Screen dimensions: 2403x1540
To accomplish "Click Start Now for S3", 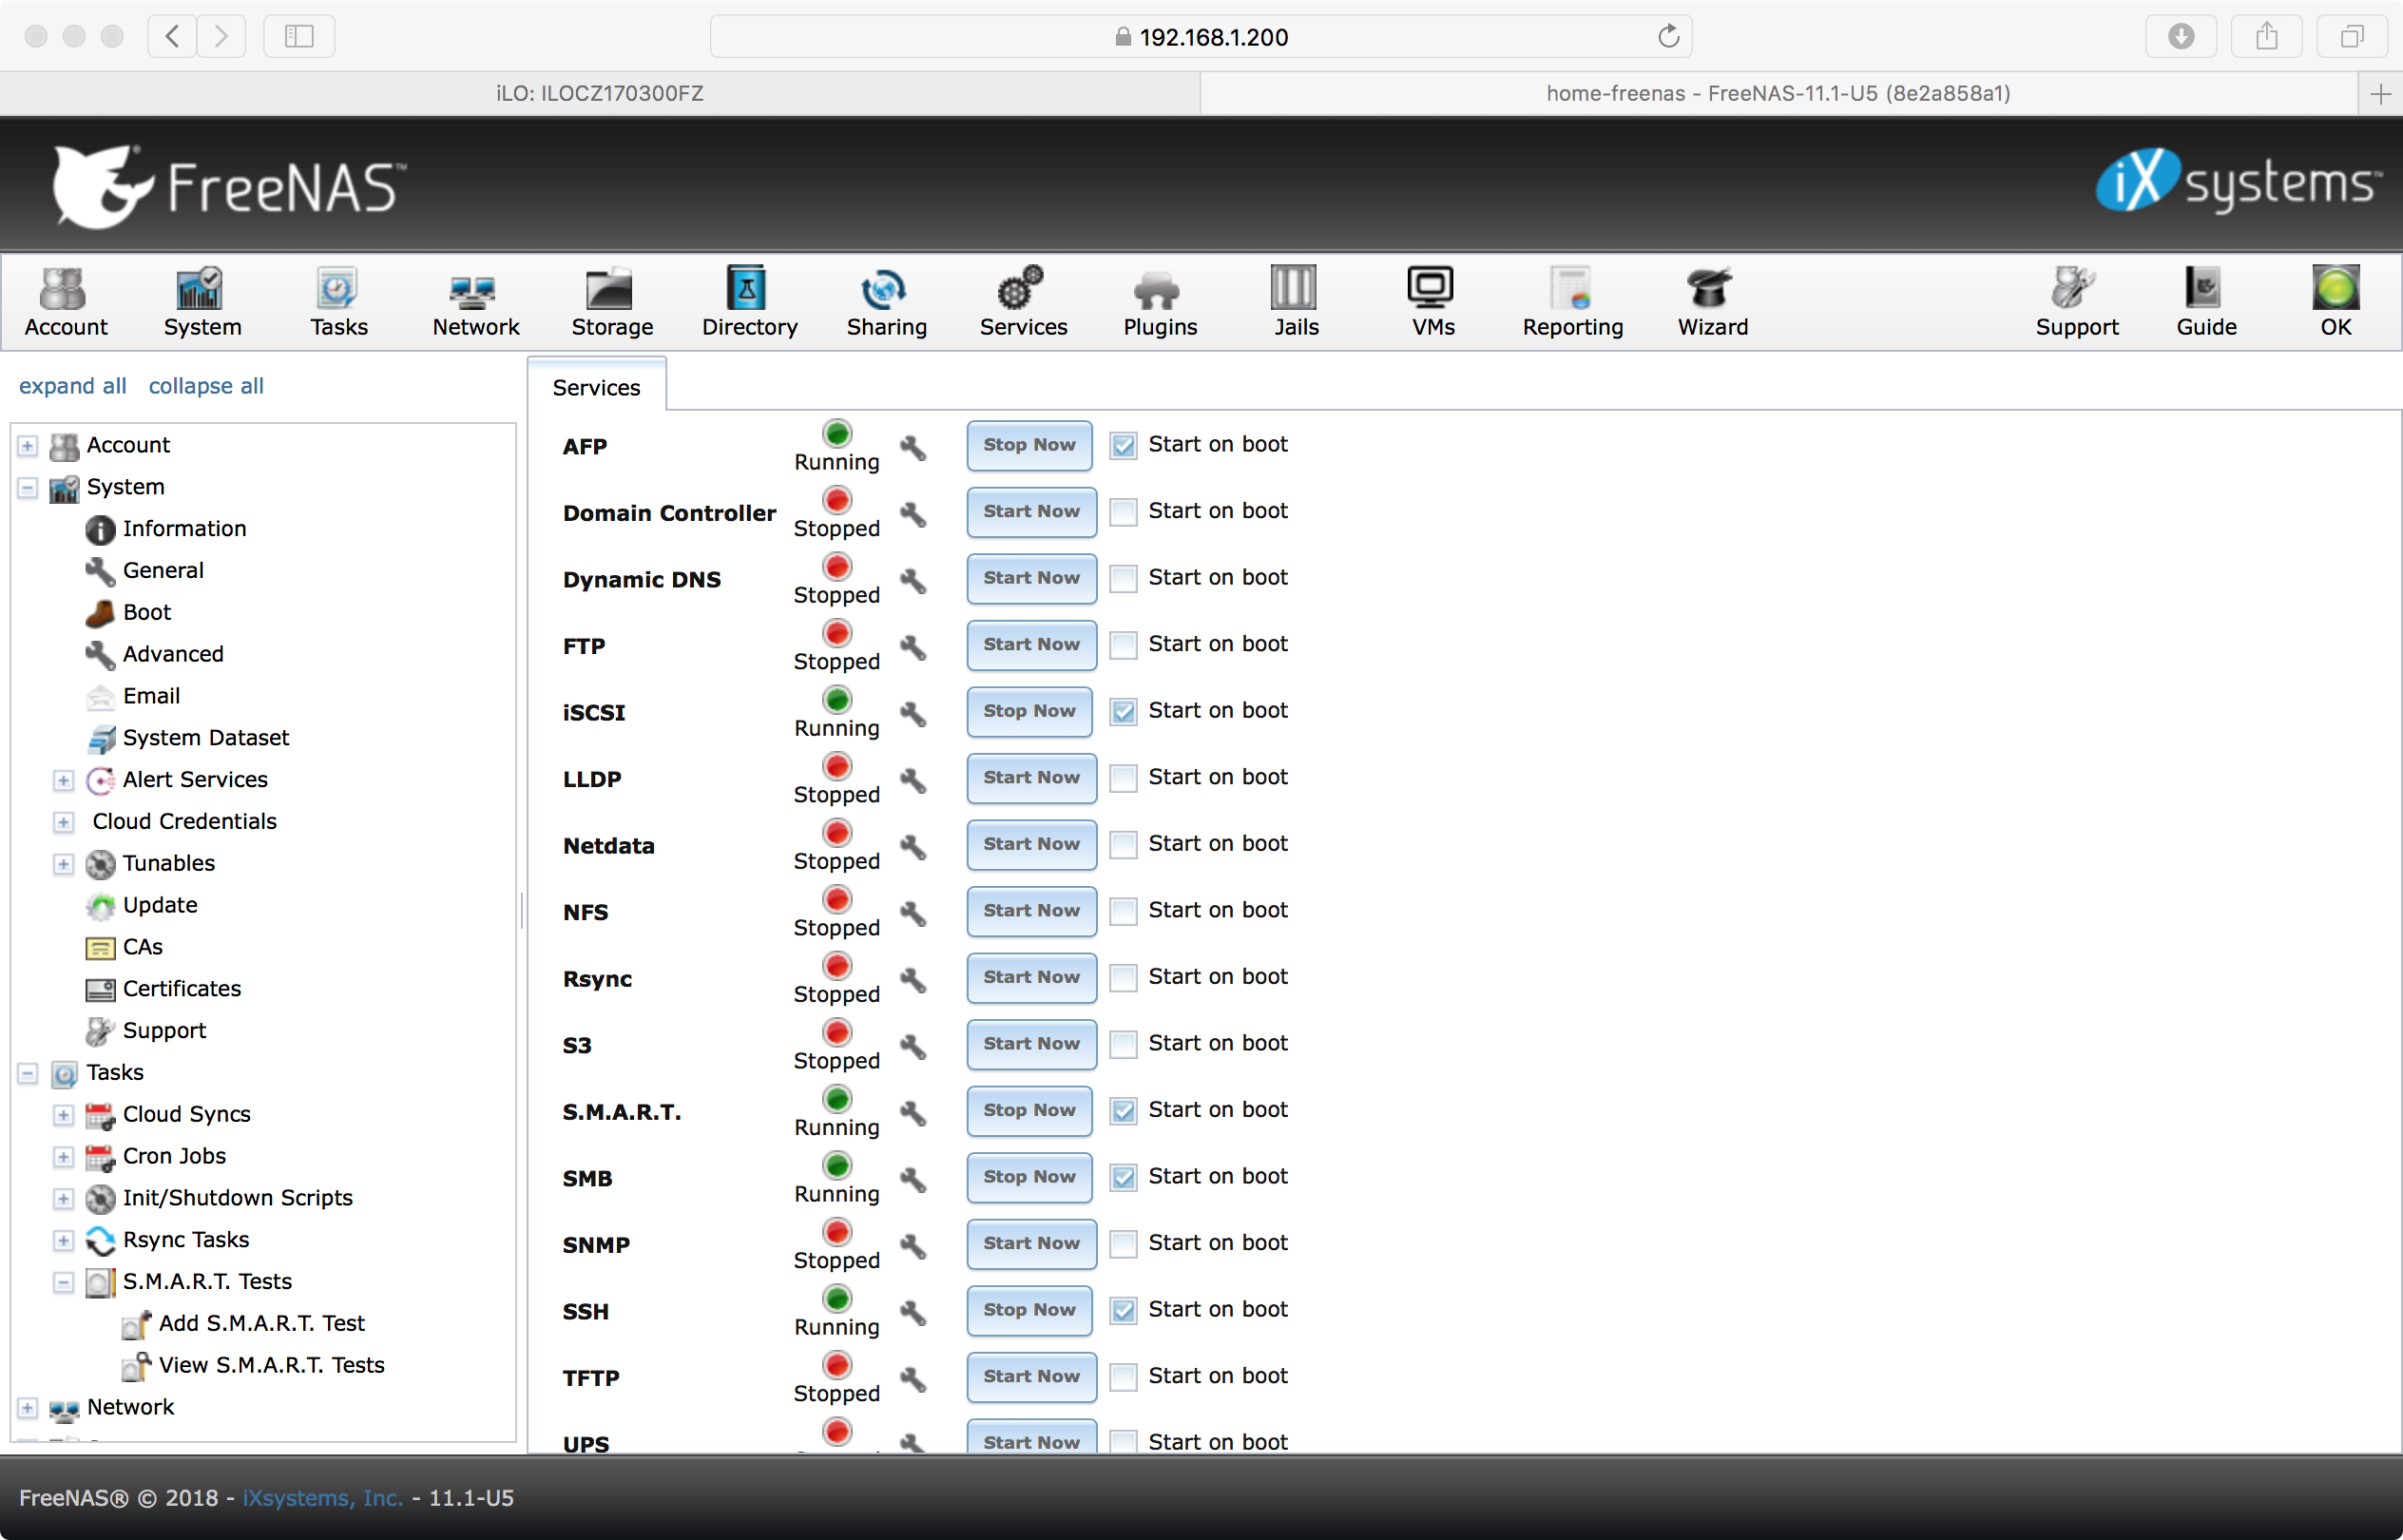I will [x=1031, y=1044].
